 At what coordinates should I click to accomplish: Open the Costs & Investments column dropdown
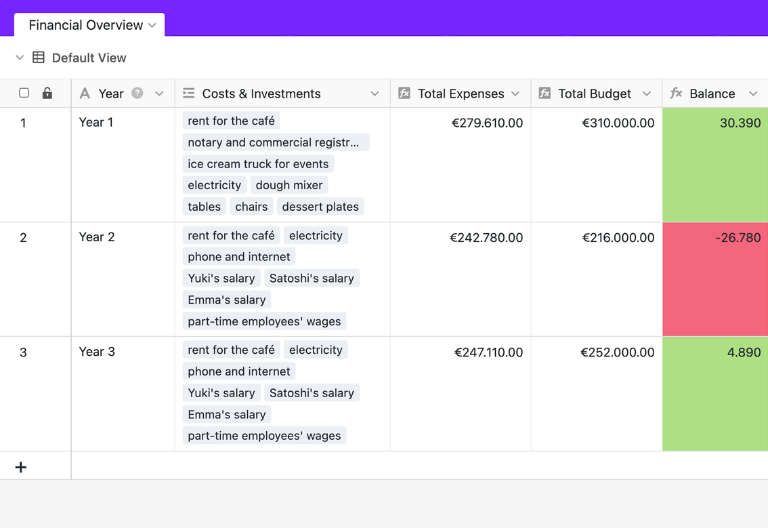pyautogui.click(x=375, y=94)
